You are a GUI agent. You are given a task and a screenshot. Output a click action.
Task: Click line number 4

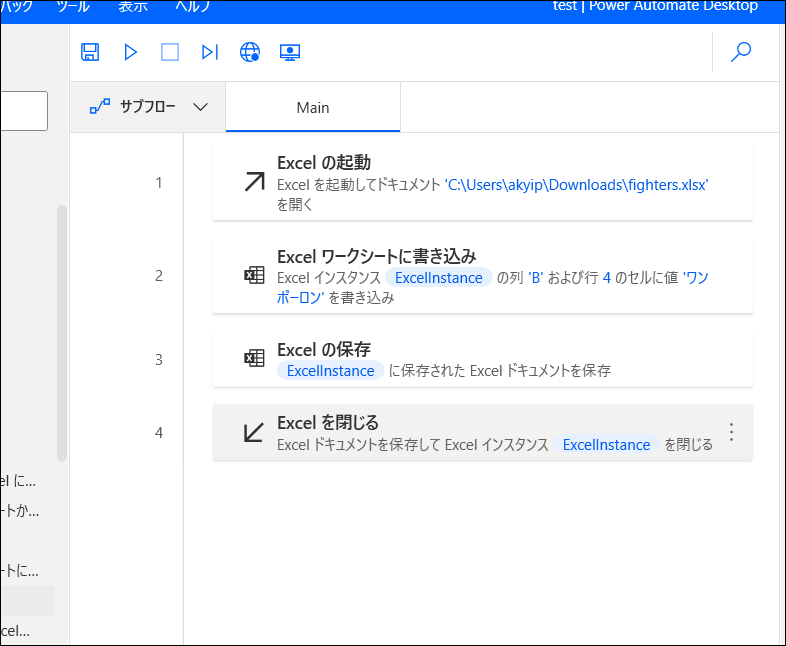[159, 433]
